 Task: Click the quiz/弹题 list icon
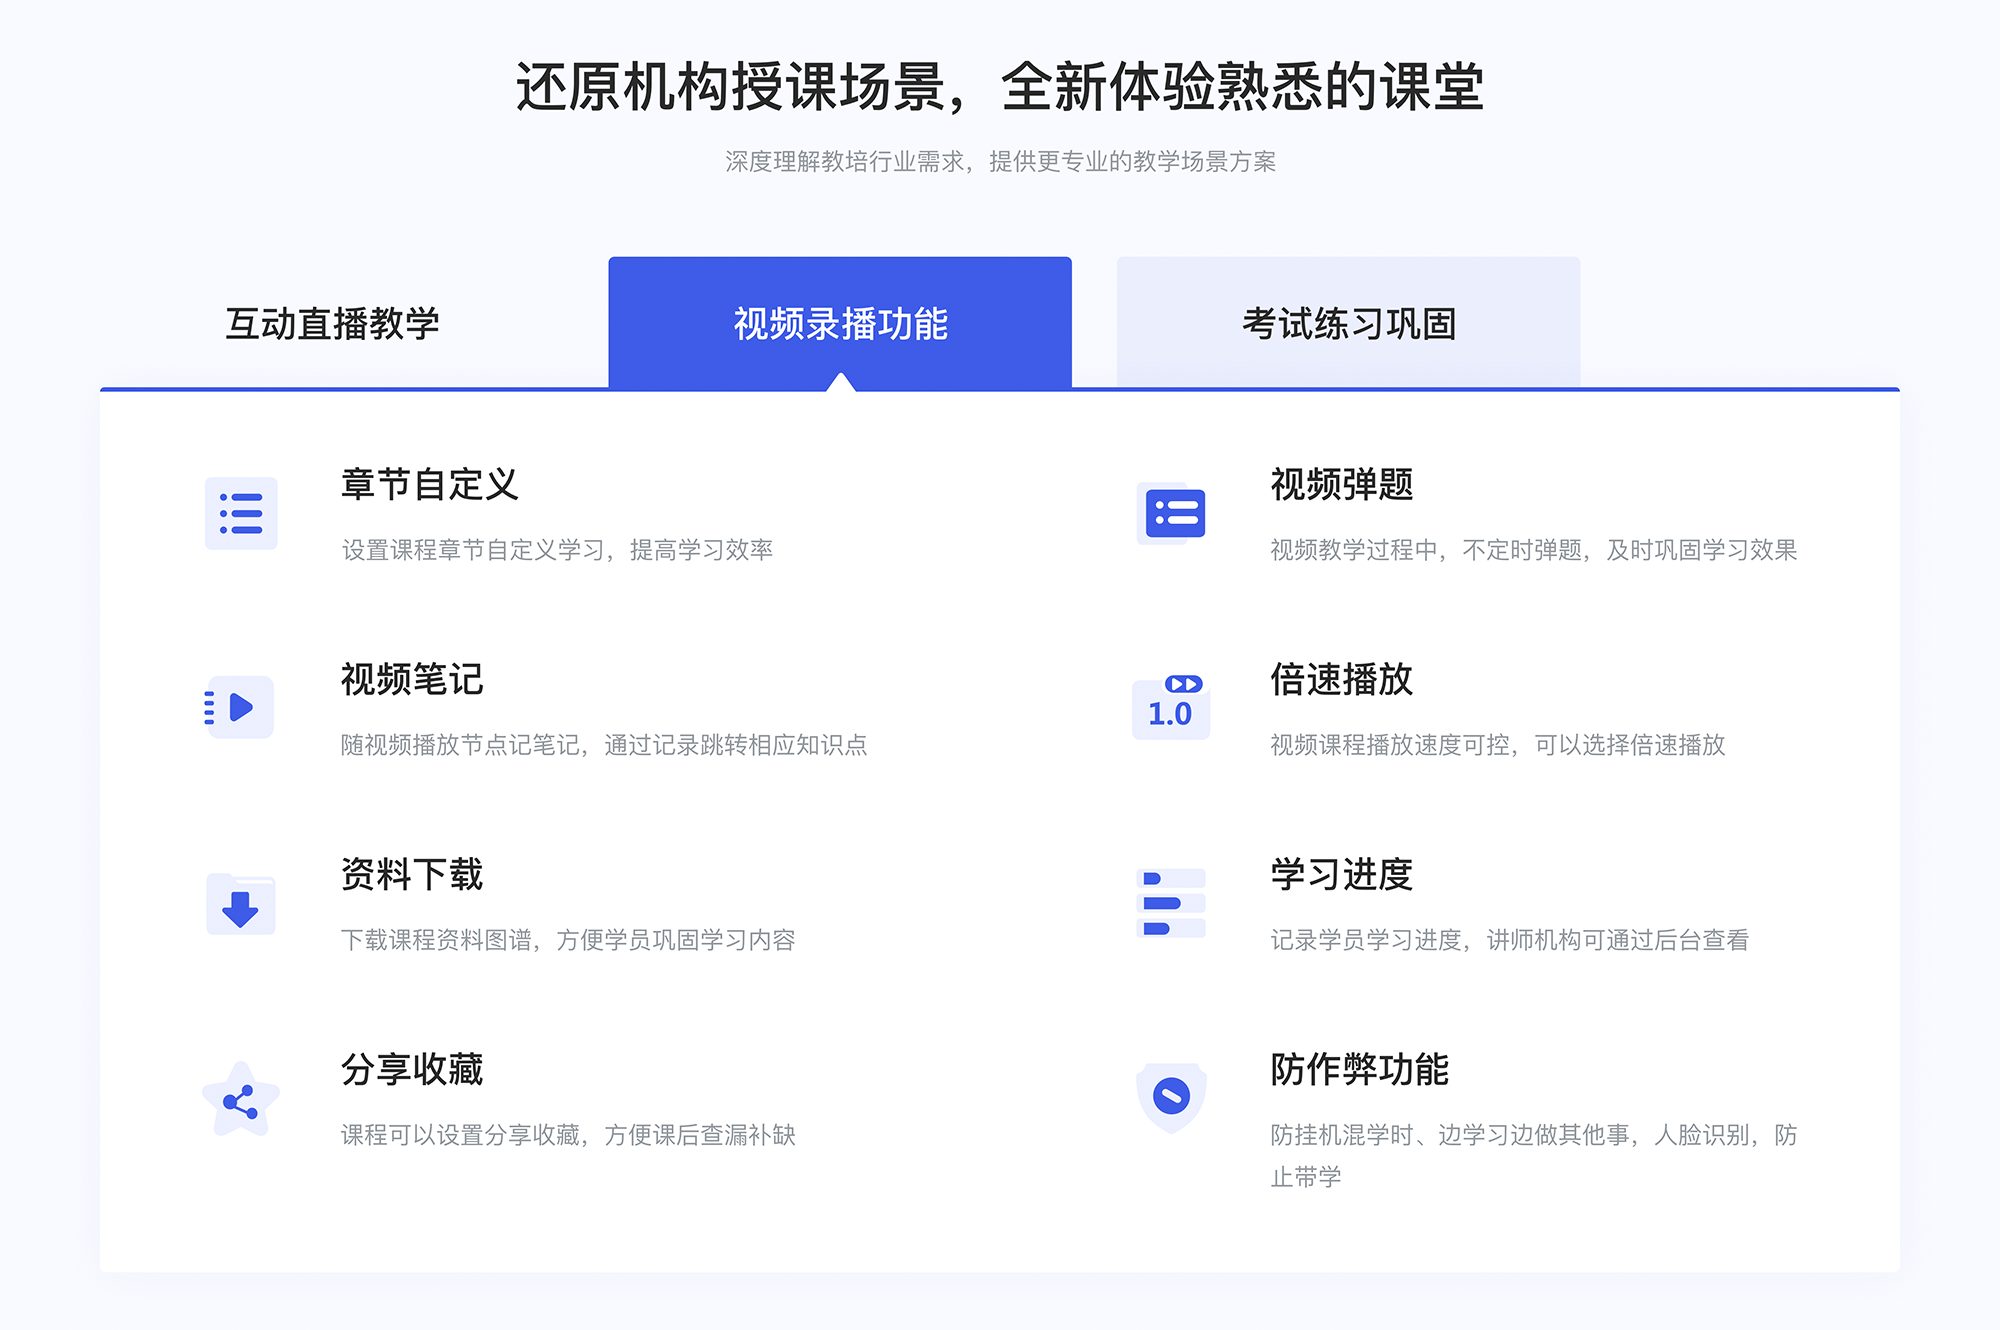[1171, 515]
